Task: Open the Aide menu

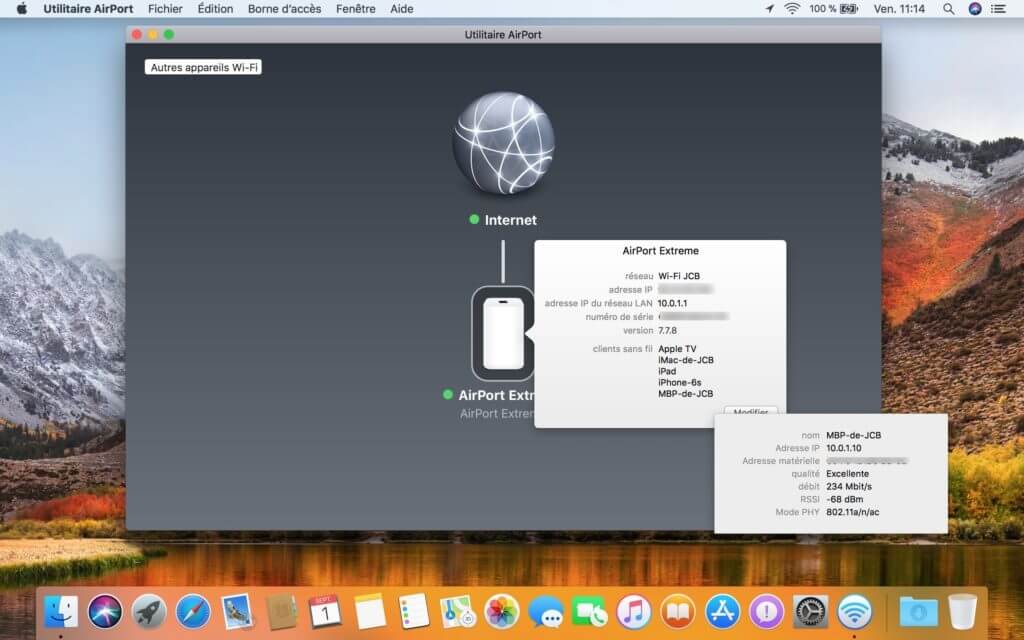Action: 402,8
